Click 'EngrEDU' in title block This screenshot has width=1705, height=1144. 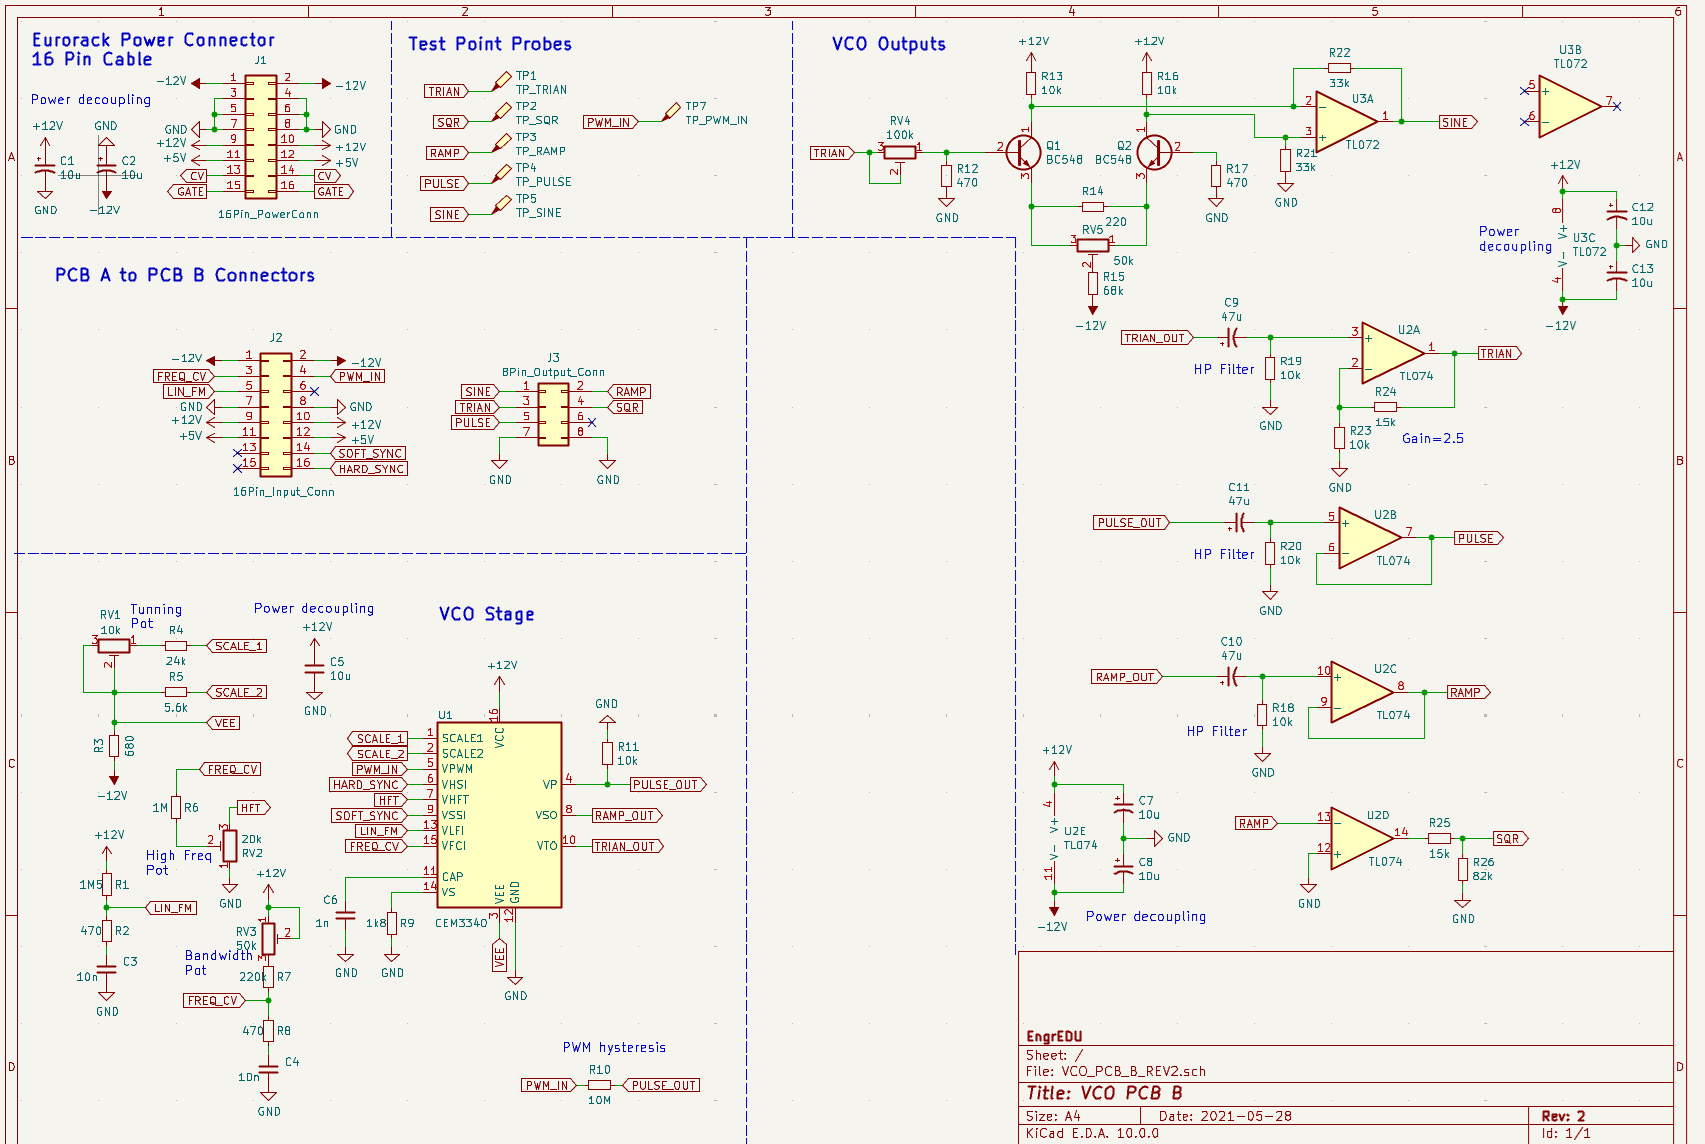pyautogui.click(x=1054, y=1036)
